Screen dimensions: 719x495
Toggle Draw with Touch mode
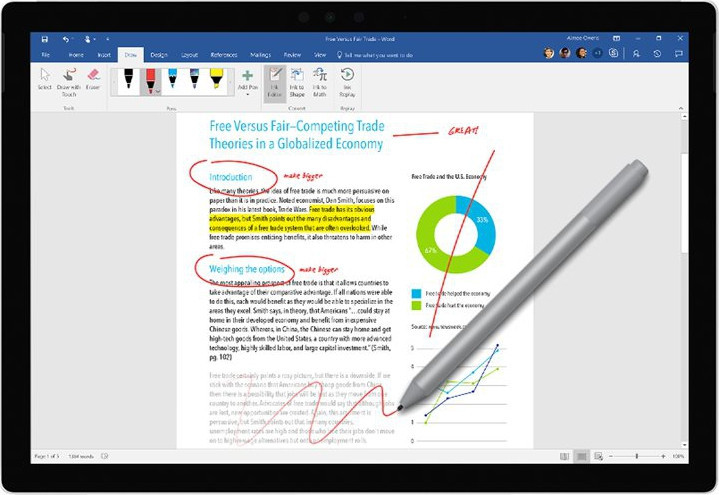(69, 79)
